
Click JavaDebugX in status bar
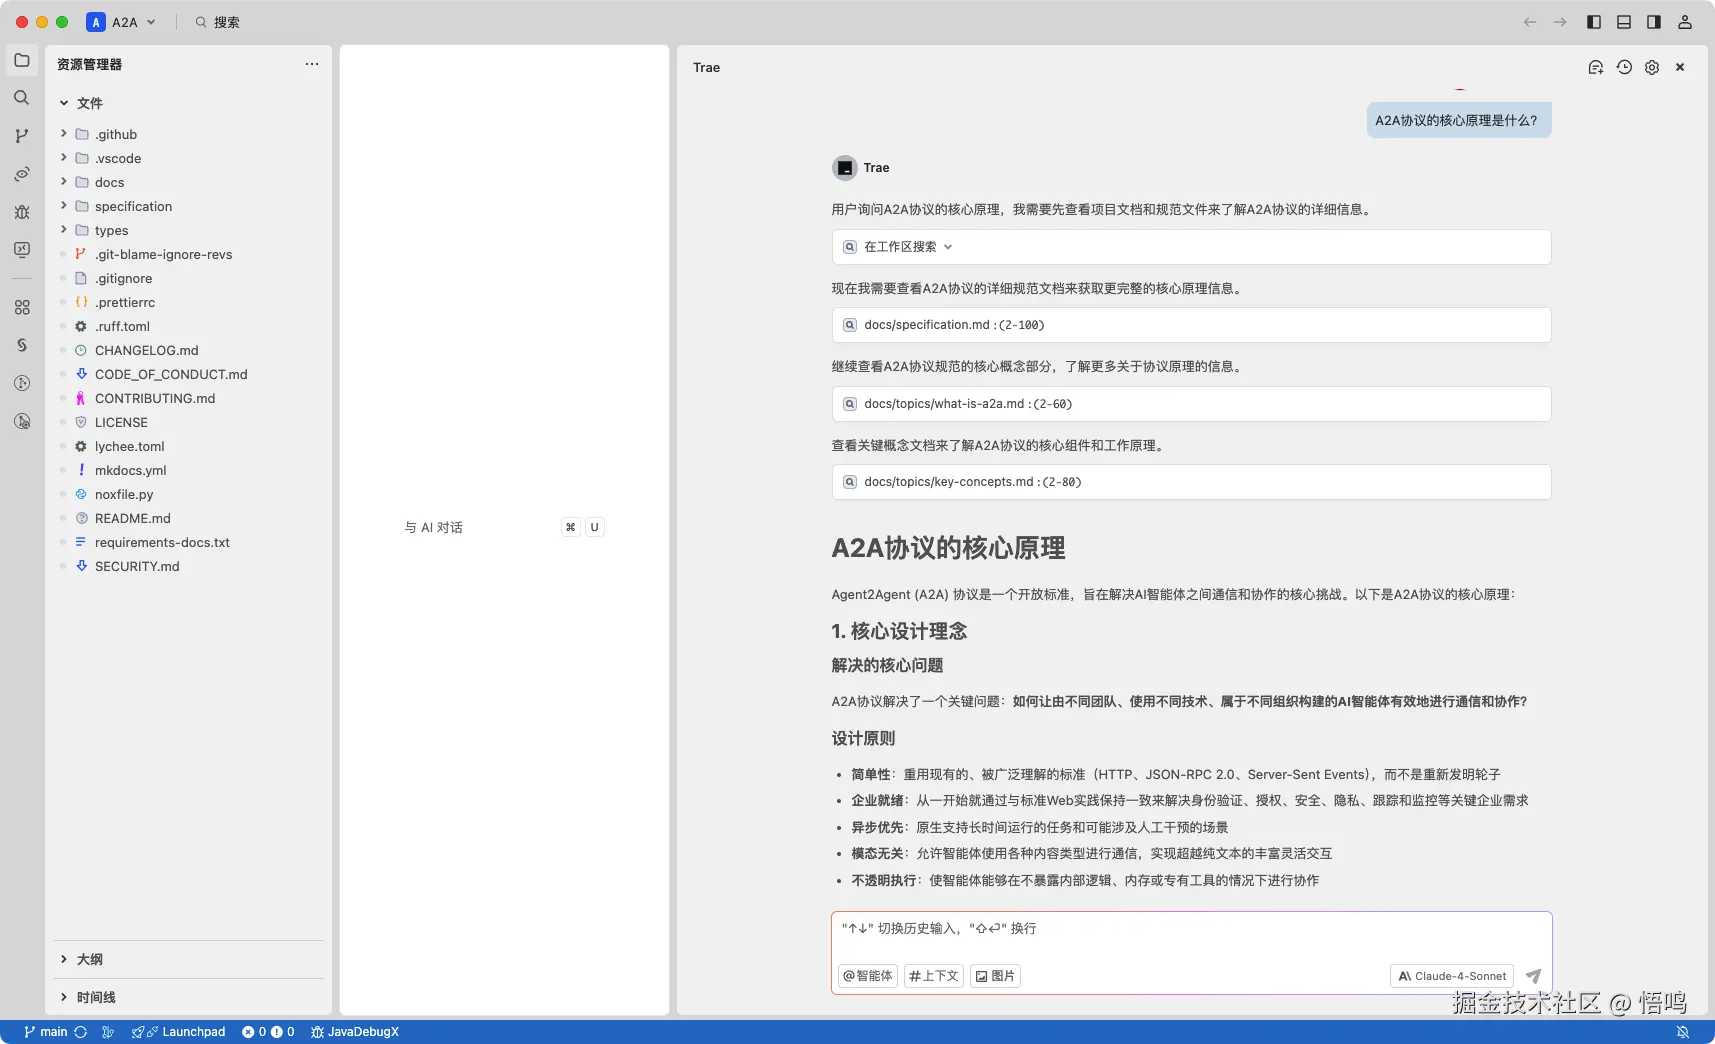click(355, 1032)
